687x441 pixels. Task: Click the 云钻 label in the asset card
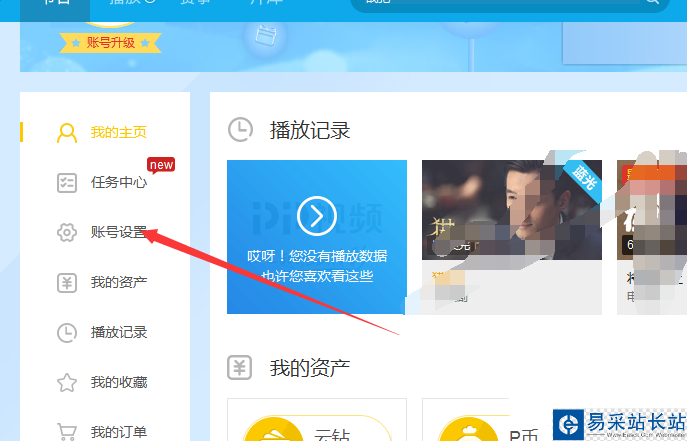tap(332, 434)
